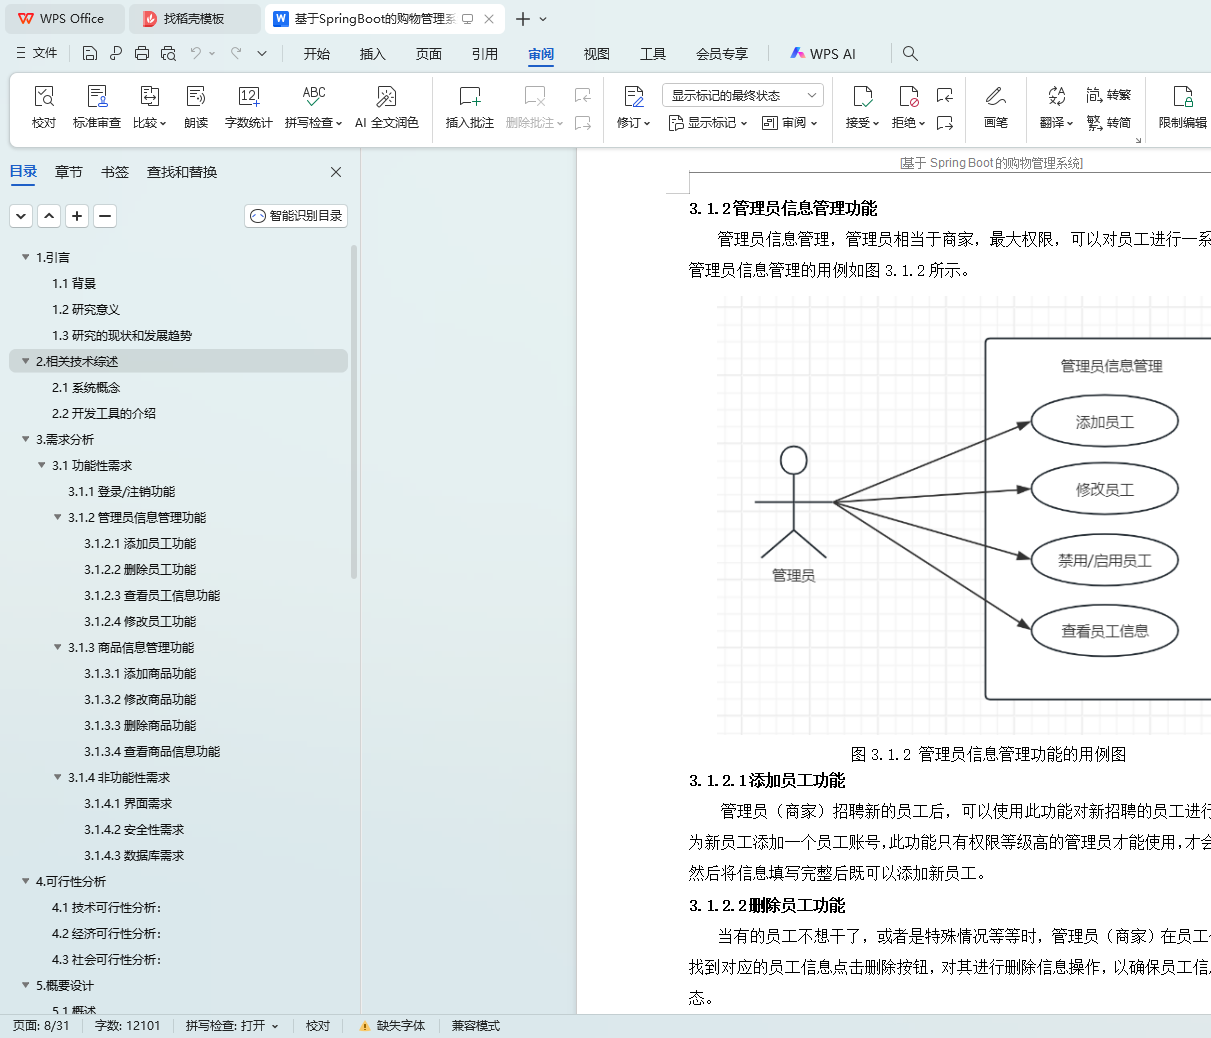This screenshot has width=1211, height=1038.
Task: Click the undo arrow icon
Action: (196, 53)
